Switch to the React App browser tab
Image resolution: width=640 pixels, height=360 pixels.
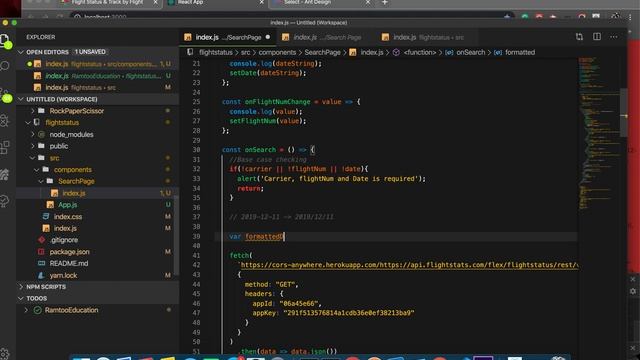(x=215, y=3)
